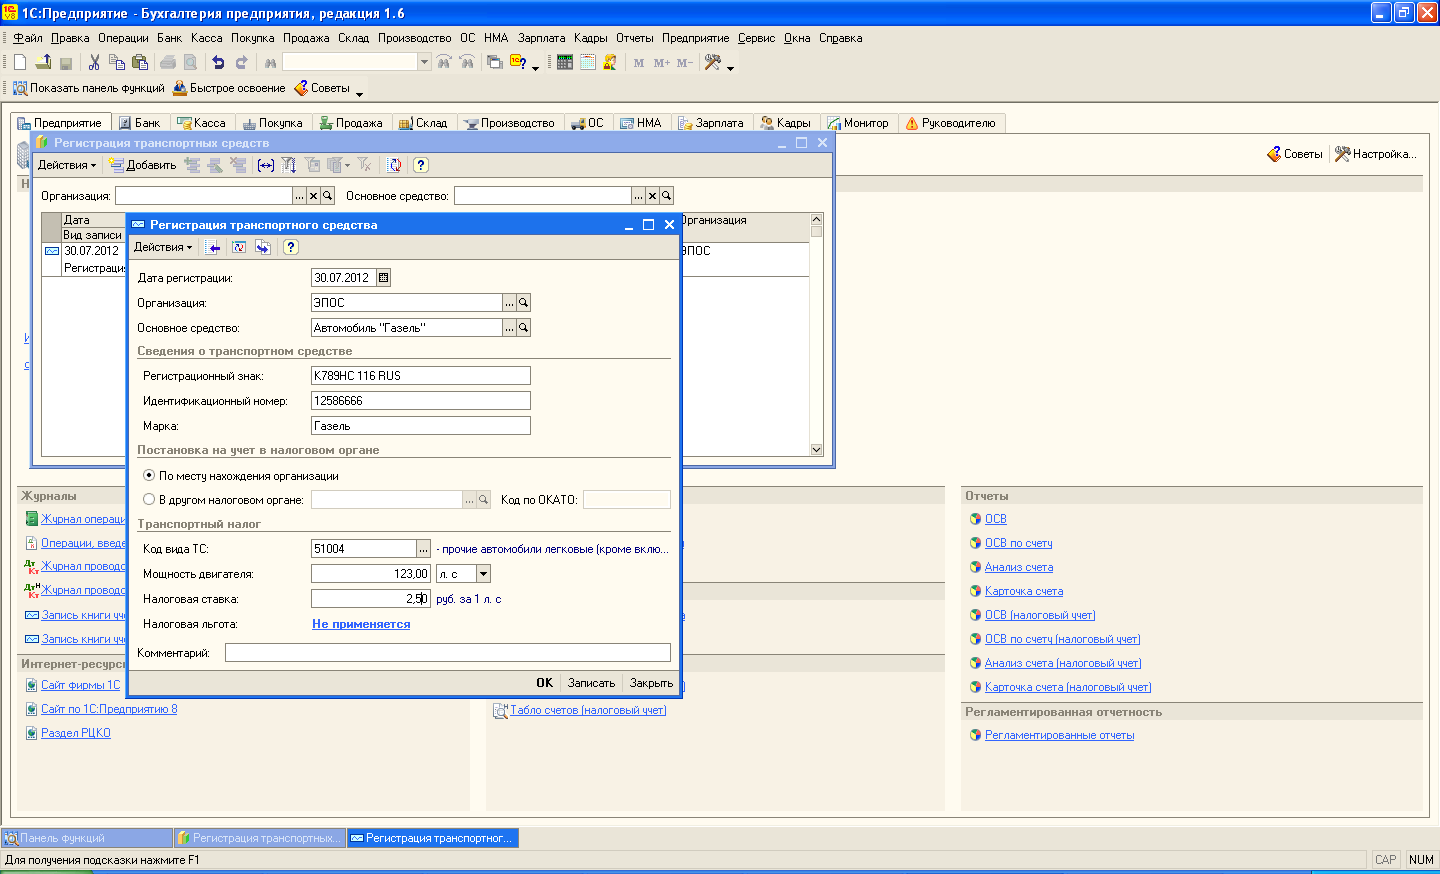The height and width of the screenshot is (874, 1440).
Task: Expand the engine power unit 'л. с' dropdown
Action: coord(484,574)
